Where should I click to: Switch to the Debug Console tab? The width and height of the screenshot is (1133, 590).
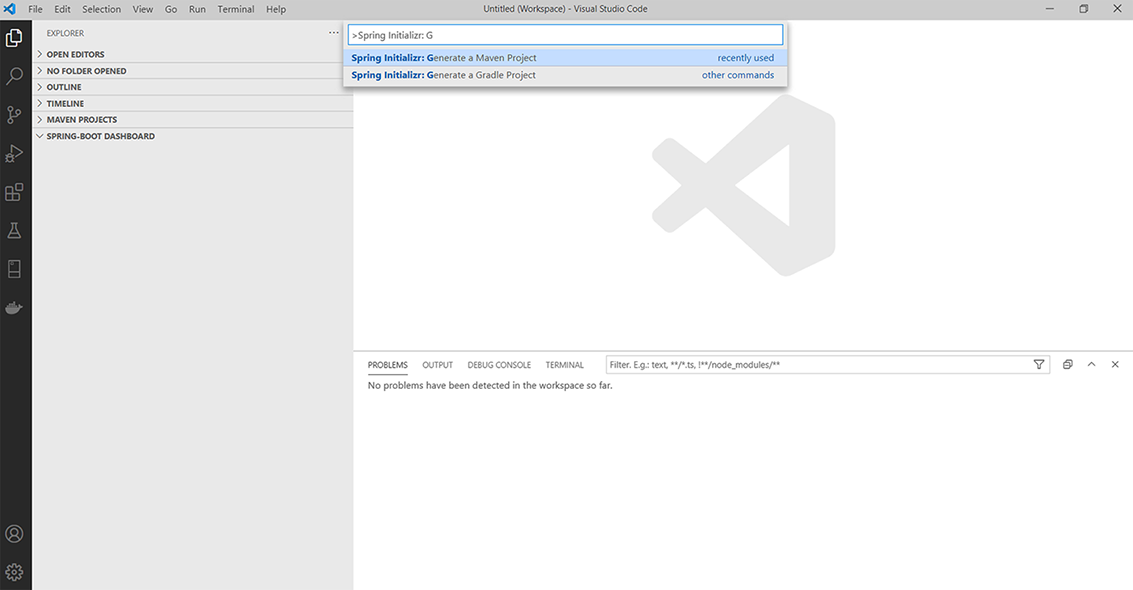click(499, 365)
